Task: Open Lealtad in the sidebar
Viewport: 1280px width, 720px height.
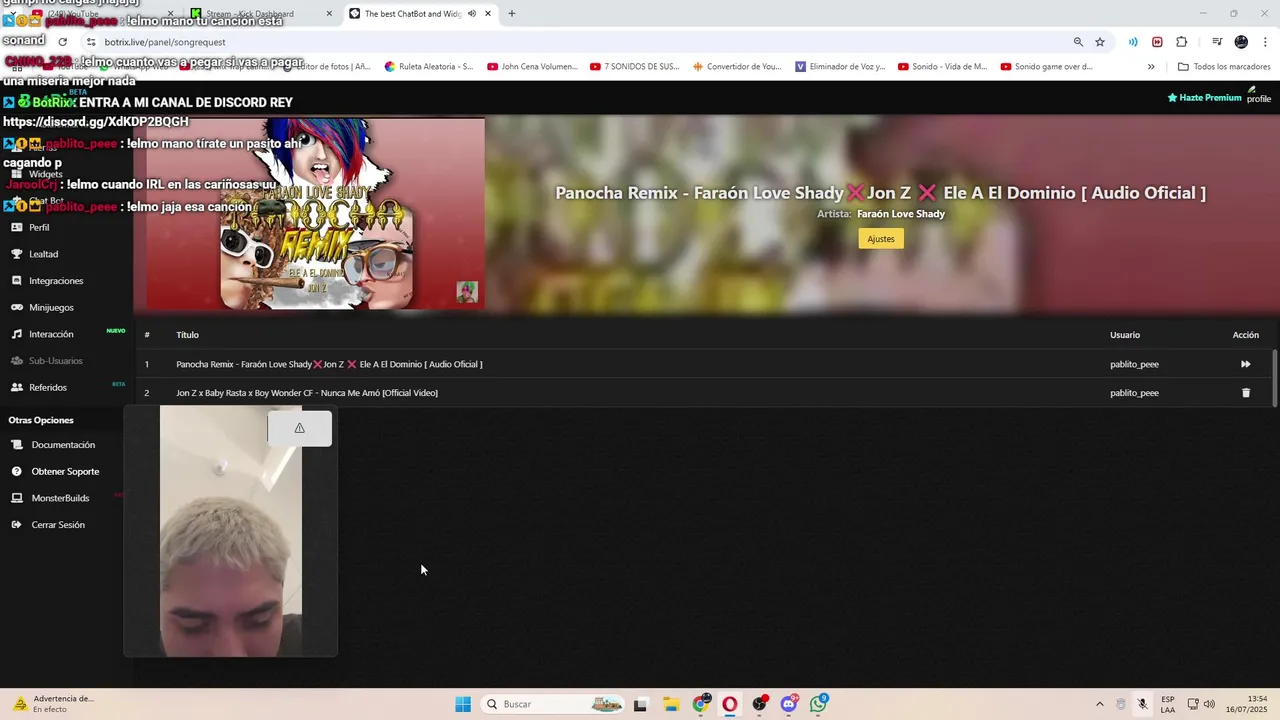Action: (43, 254)
